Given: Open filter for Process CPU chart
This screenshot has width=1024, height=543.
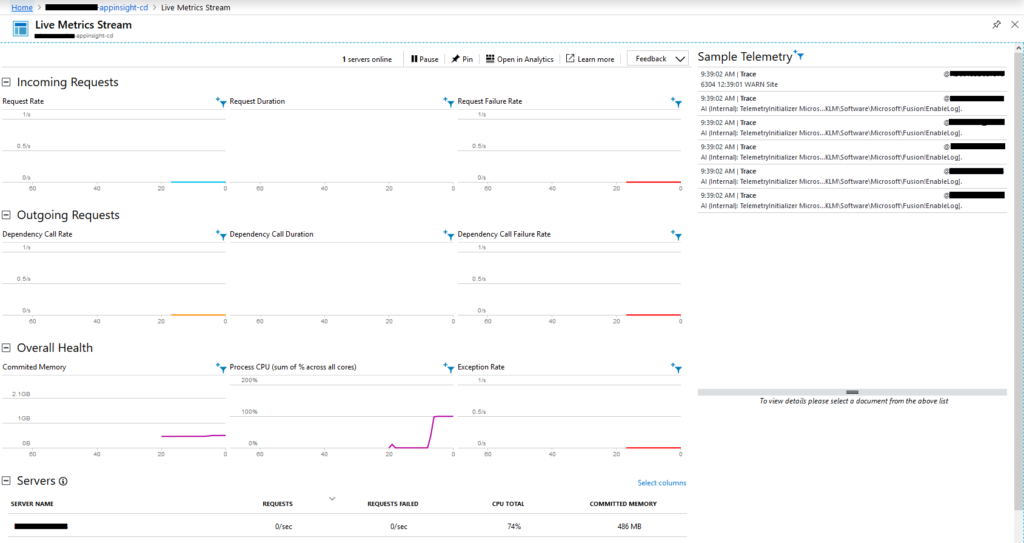Looking at the screenshot, I should [x=448, y=368].
